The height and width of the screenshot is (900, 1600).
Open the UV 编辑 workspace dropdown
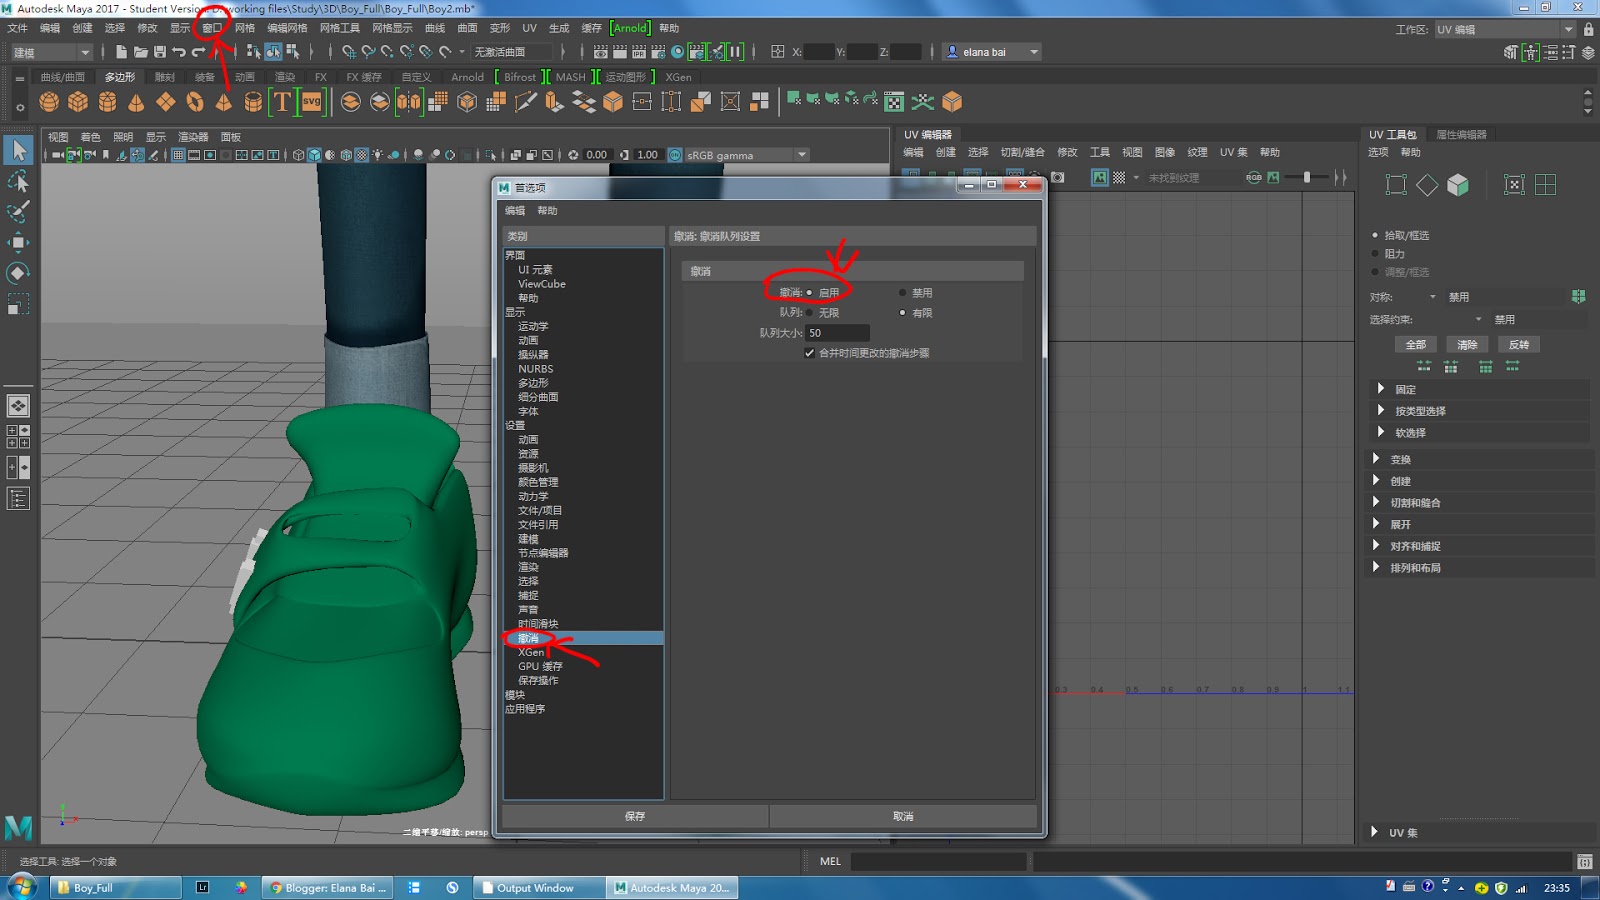1505,29
